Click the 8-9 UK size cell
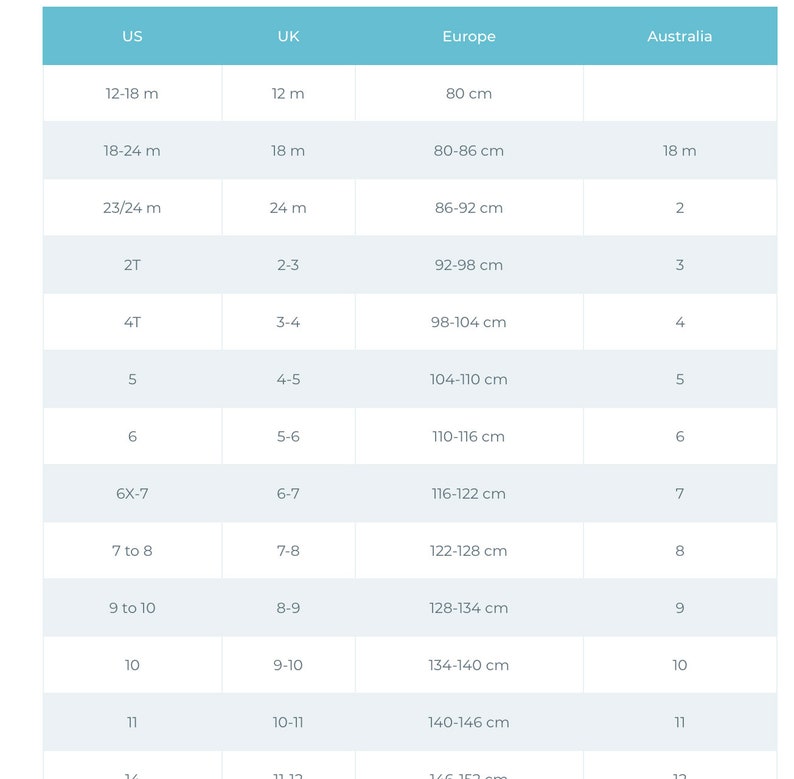This screenshot has width=794, height=779. click(288, 608)
